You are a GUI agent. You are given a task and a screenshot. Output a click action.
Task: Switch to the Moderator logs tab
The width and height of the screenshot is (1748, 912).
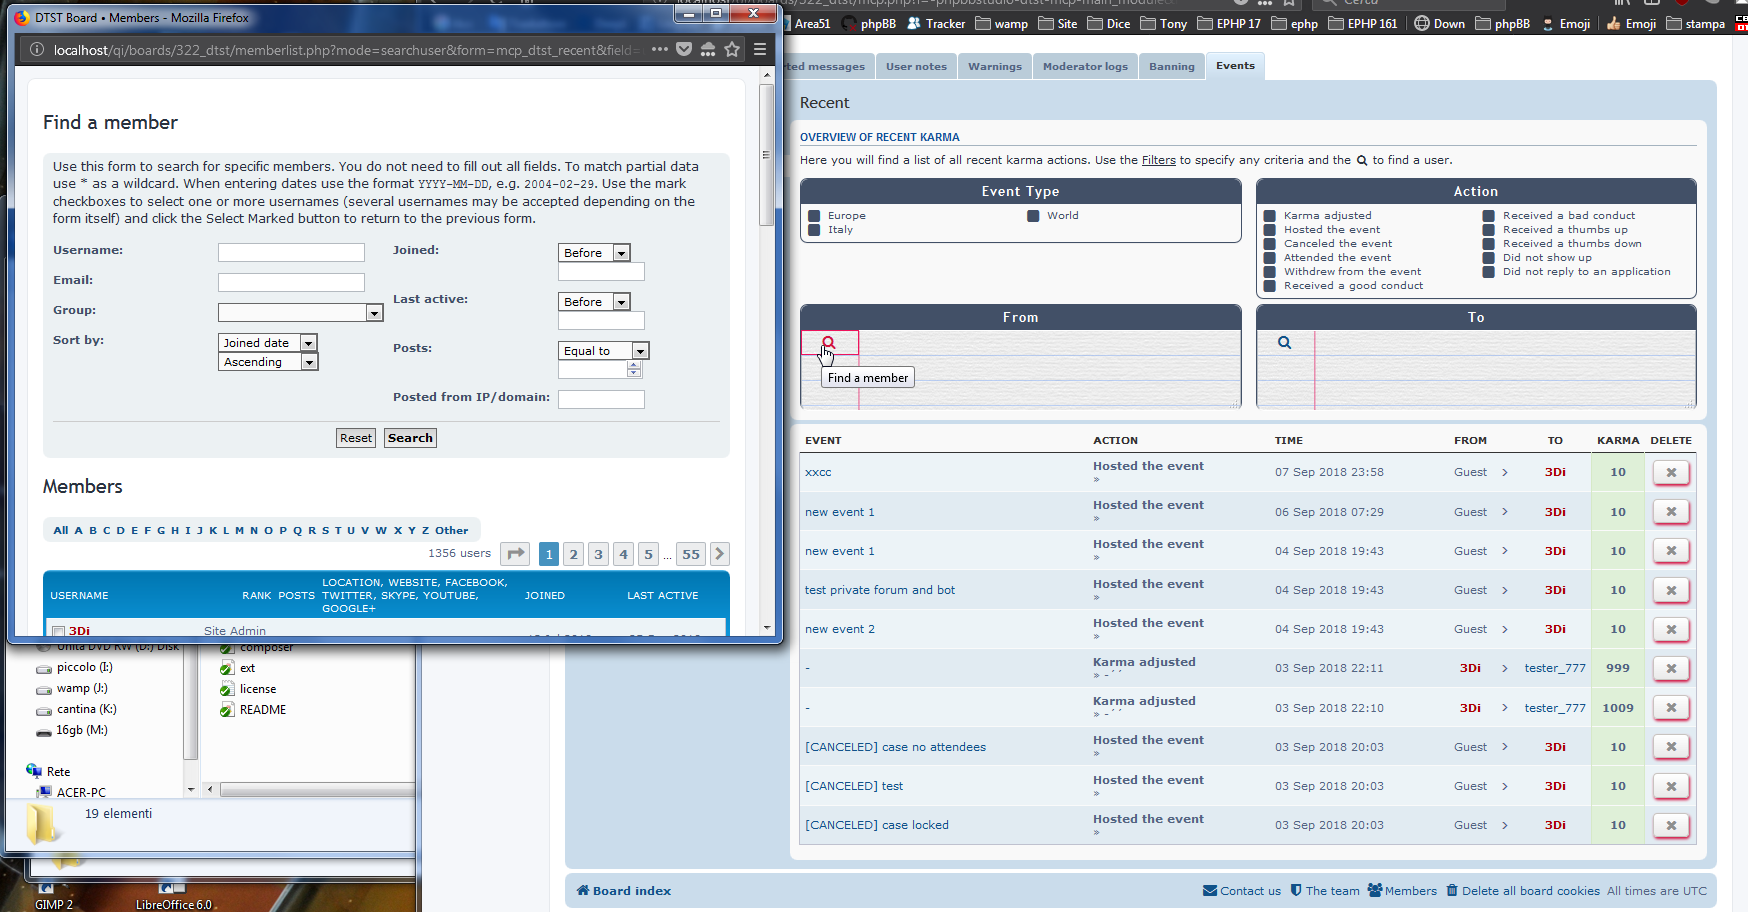click(1085, 67)
